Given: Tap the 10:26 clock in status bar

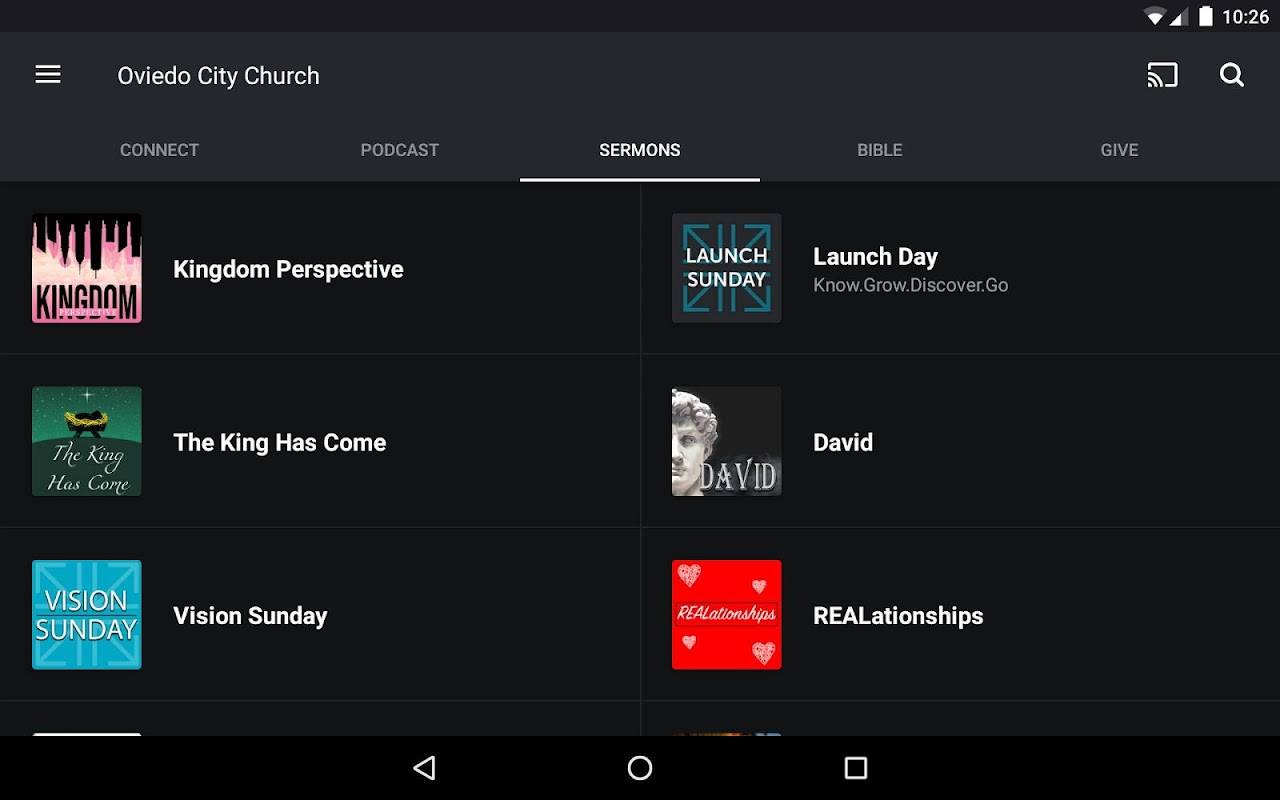Looking at the screenshot, I should pyautogui.click(x=1245, y=16).
